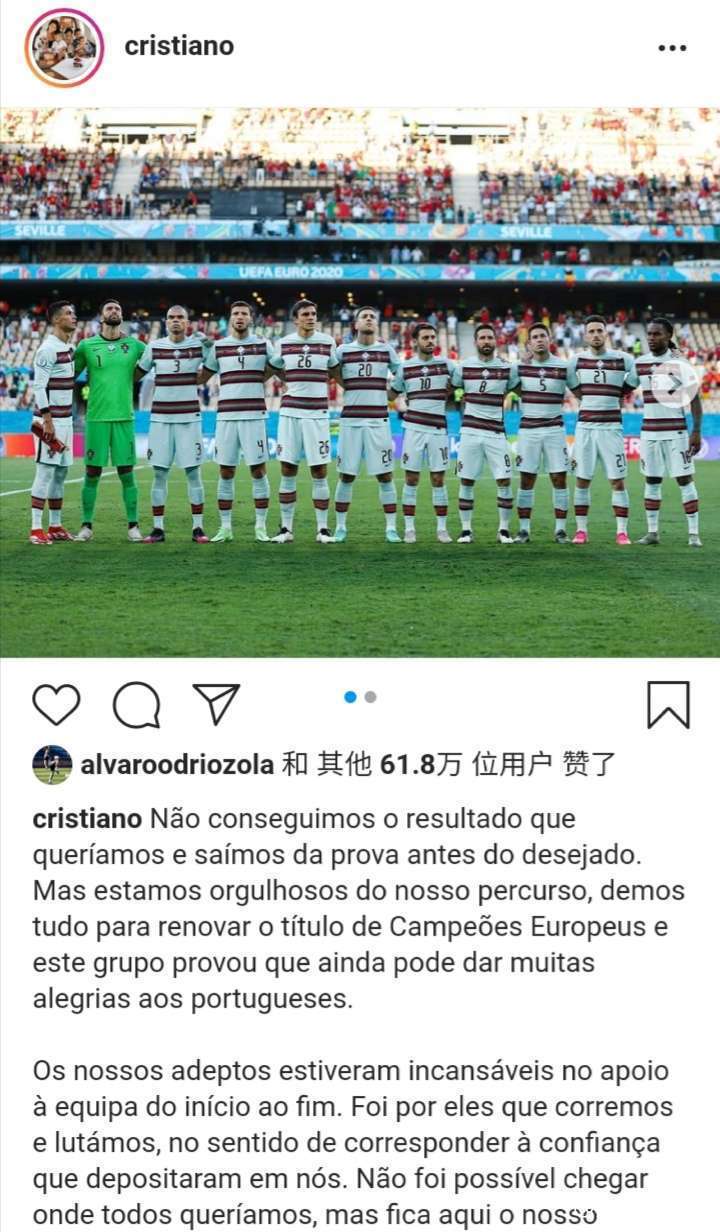Image resolution: width=720 pixels, height=1232 pixels.
Task: Open alvaroodriozola's small avatar
Action: pos(52,765)
